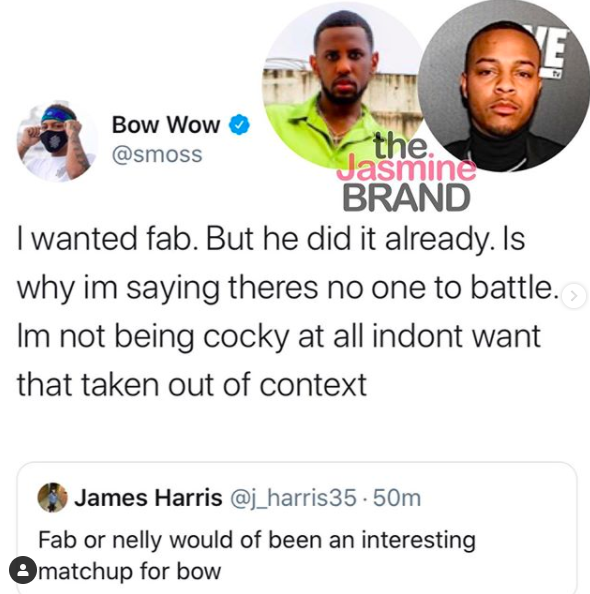
Task: Open Bow Wow's masked profile picture
Action: [56, 142]
